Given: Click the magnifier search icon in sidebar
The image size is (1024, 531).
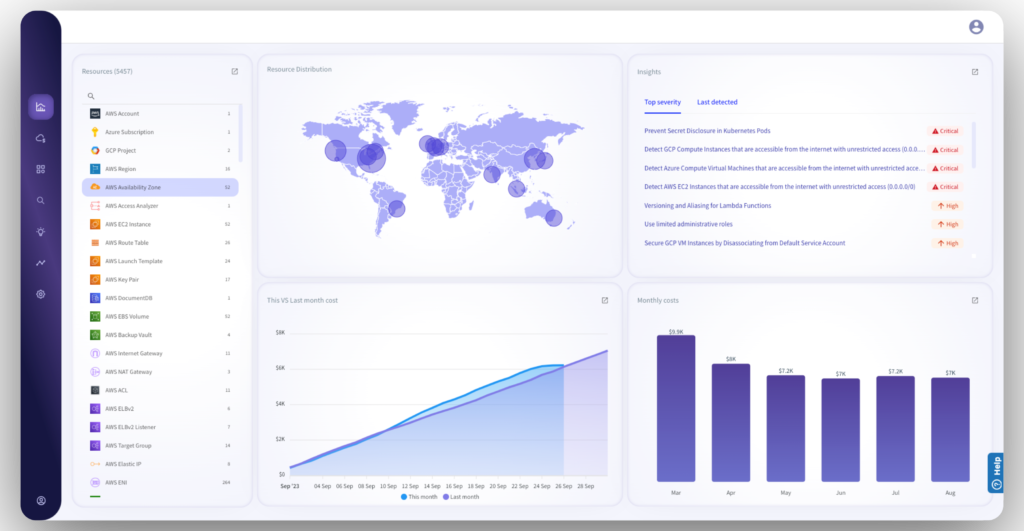Looking at the screenshot, I should click(x=40, y=201).
